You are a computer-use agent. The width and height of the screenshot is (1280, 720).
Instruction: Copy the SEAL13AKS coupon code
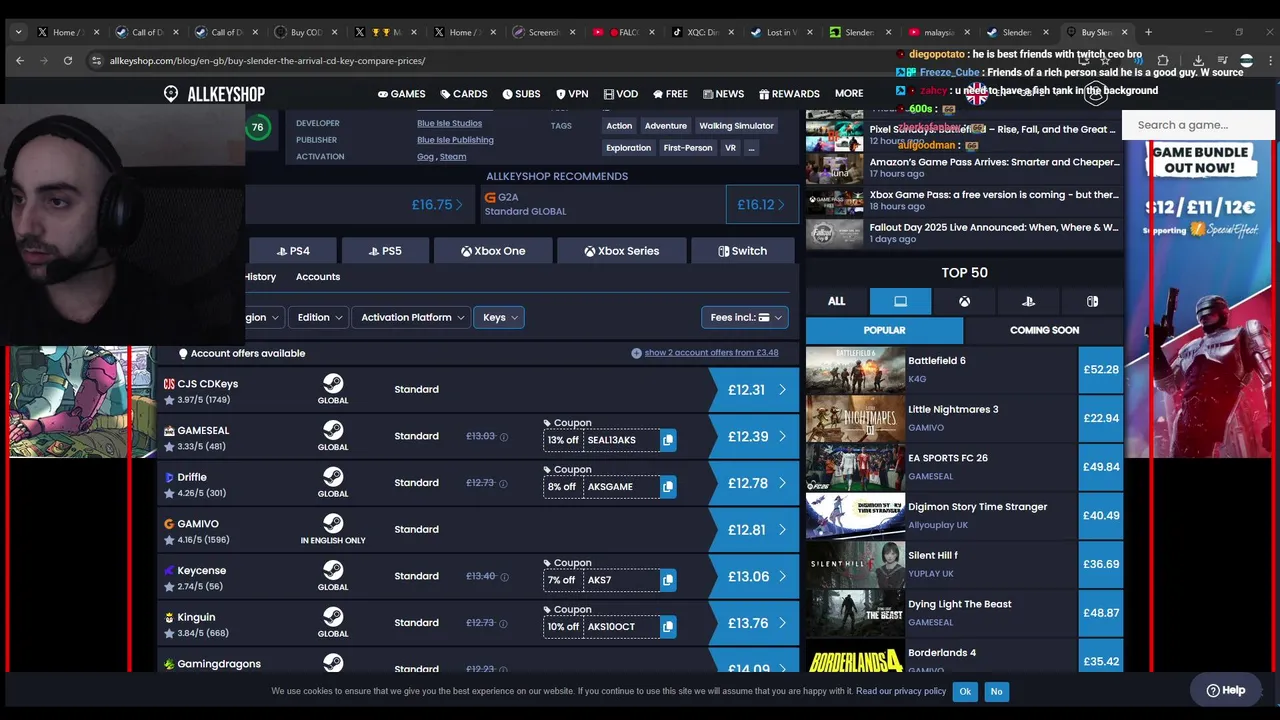coord(668,440)
